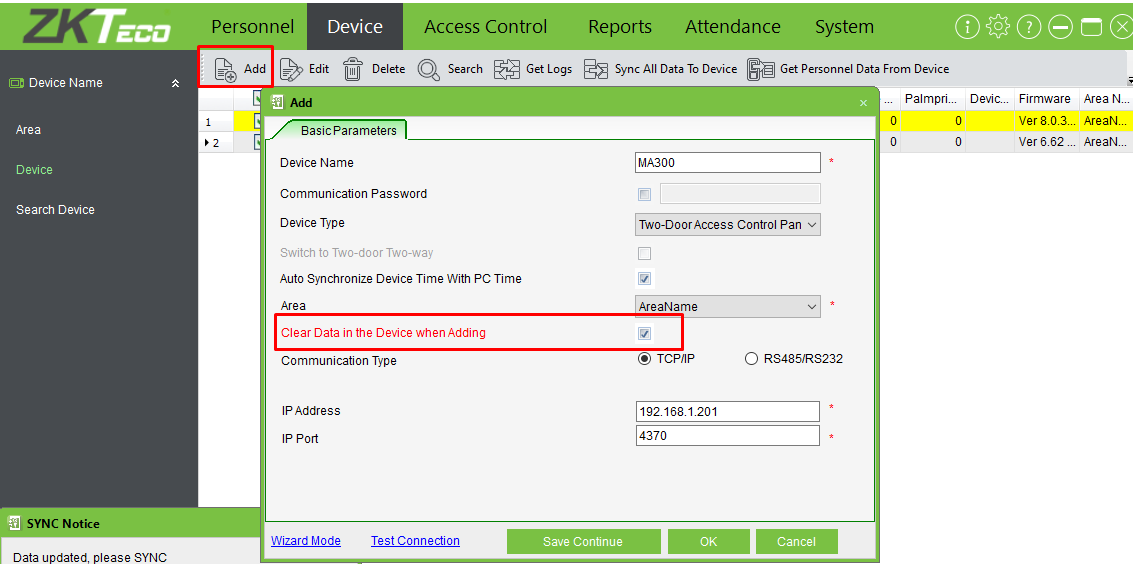Screen dimensions: 1133x564
Task: Click Sync All Data To Device icon
Action: pos(596,69)
